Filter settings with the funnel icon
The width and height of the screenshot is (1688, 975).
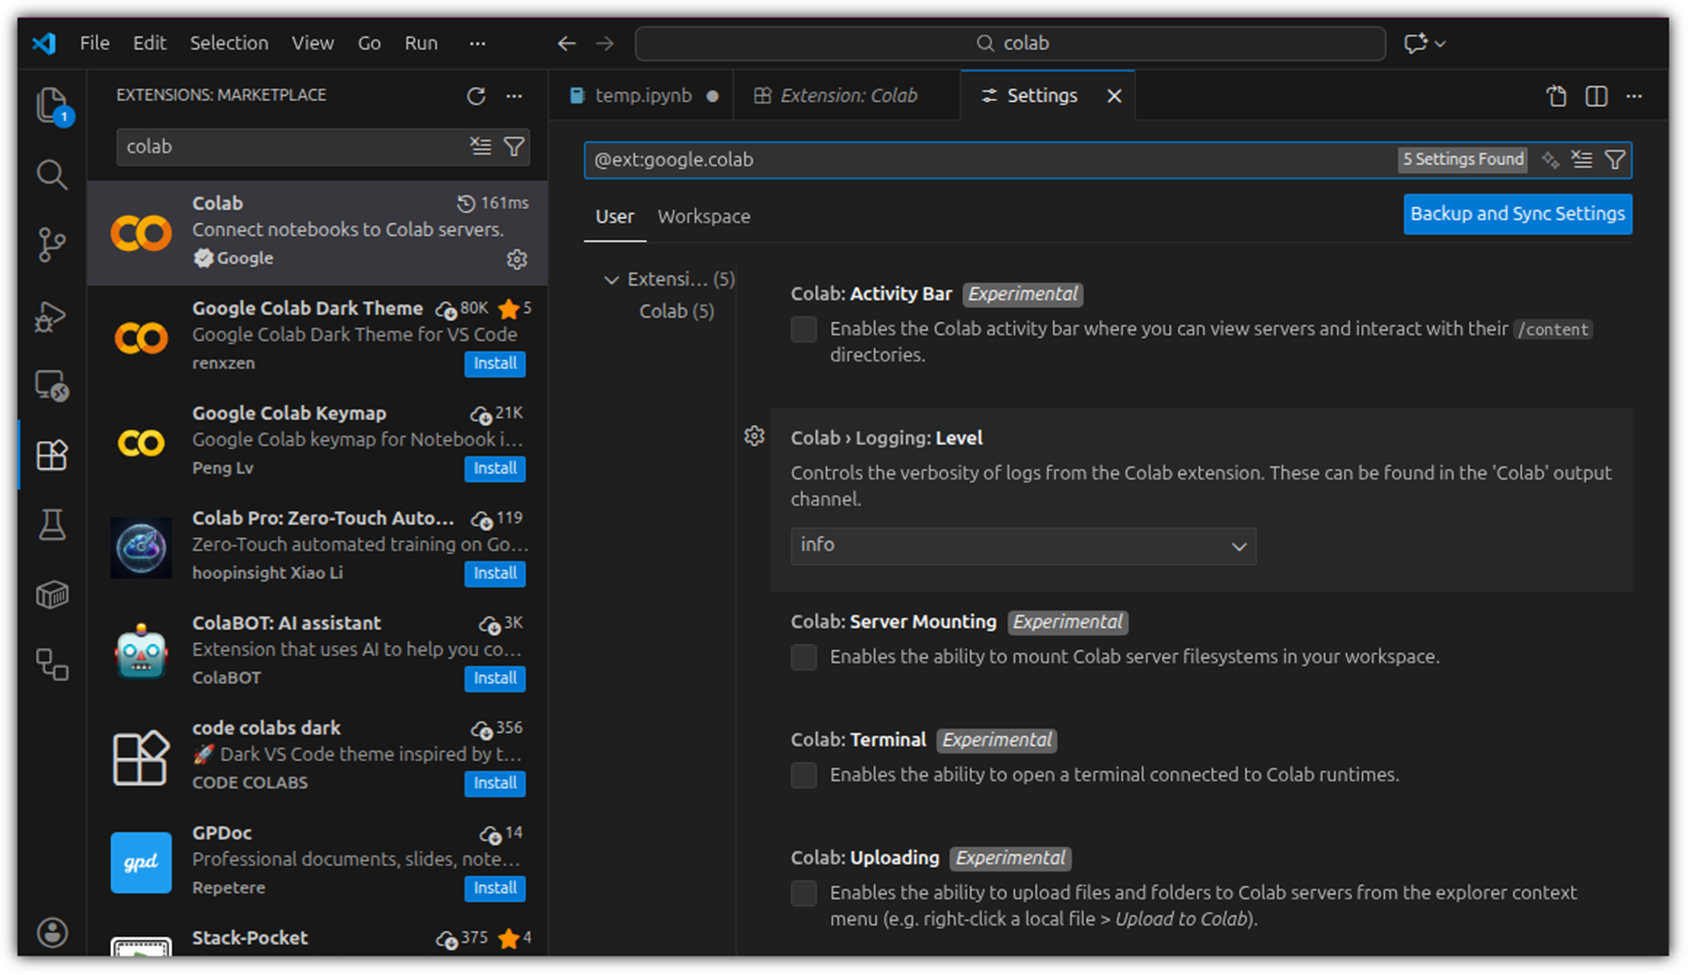tap(1615, 159)
